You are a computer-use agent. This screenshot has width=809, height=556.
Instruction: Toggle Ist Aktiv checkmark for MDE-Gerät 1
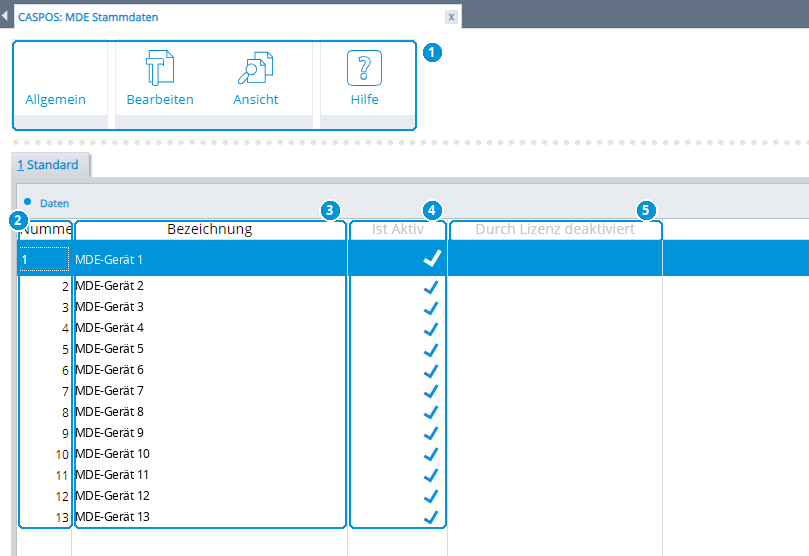(432, 258)
